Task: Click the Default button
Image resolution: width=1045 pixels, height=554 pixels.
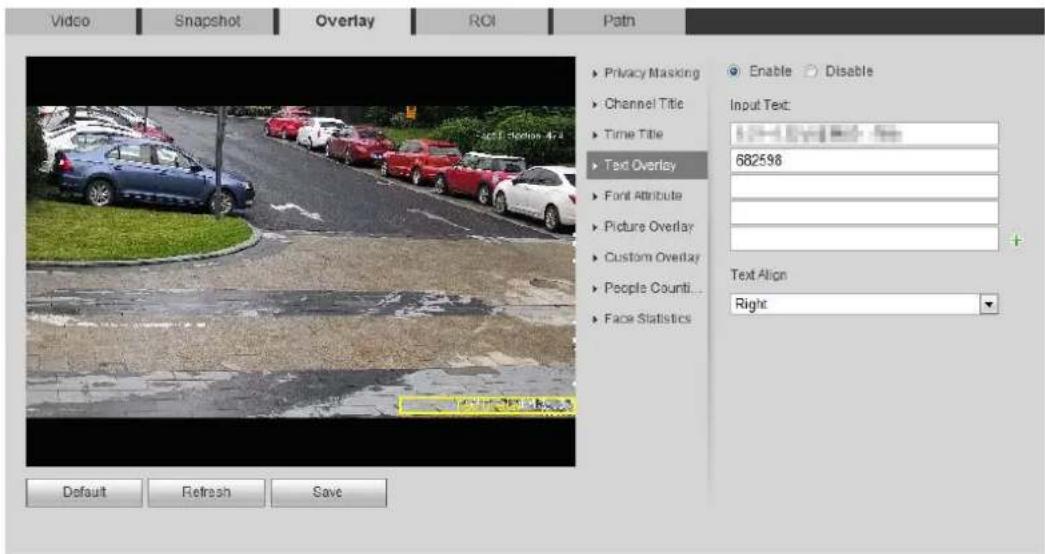Action: pos(84,492)
